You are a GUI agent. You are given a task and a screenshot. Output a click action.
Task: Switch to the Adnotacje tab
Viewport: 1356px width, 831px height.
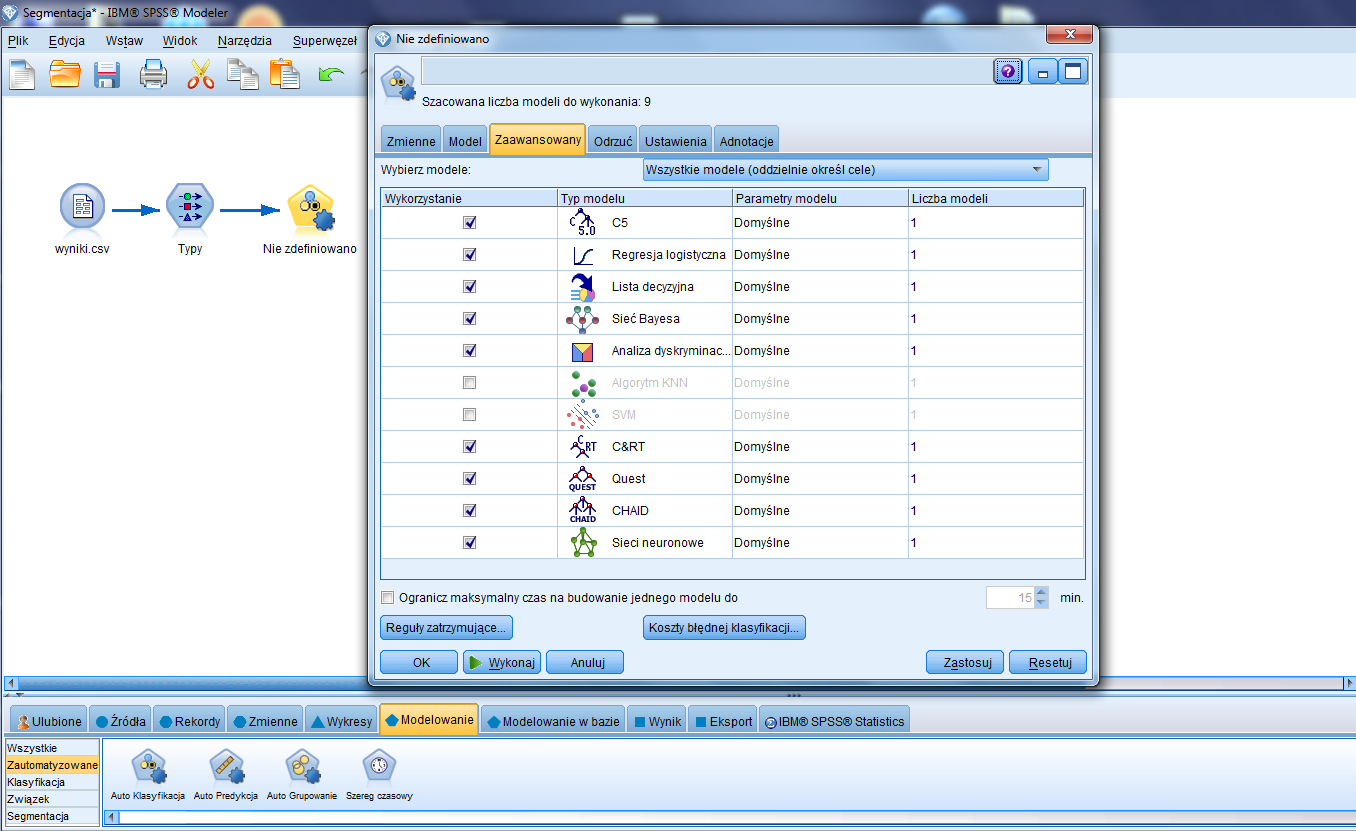[x=746, y=141]
